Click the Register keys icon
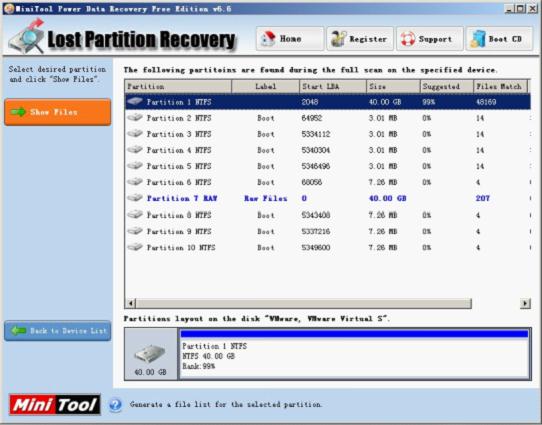Screen dimensions: 542x425 point(338,39)
